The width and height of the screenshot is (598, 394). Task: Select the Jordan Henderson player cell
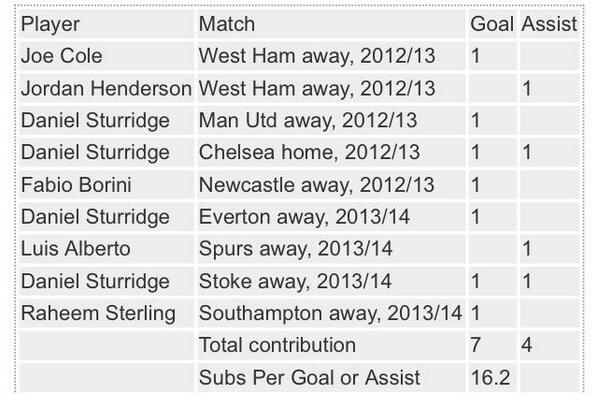point(106,88)
